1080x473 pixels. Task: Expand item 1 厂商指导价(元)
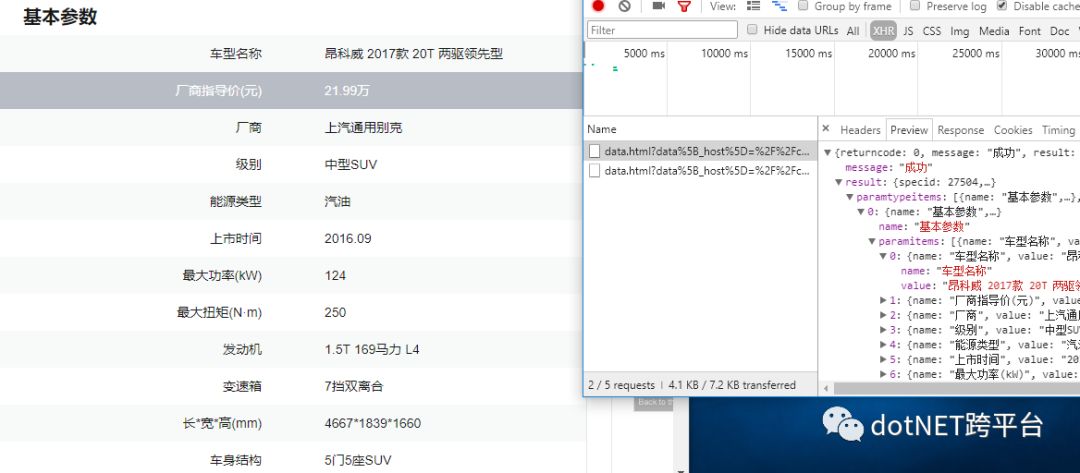pyautogui.click(x=883, y=300)
